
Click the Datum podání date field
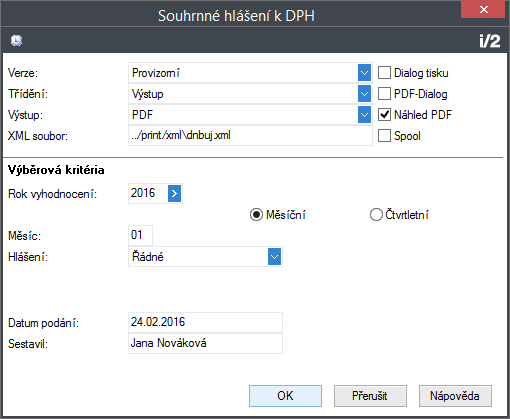[x=205, y=322]
